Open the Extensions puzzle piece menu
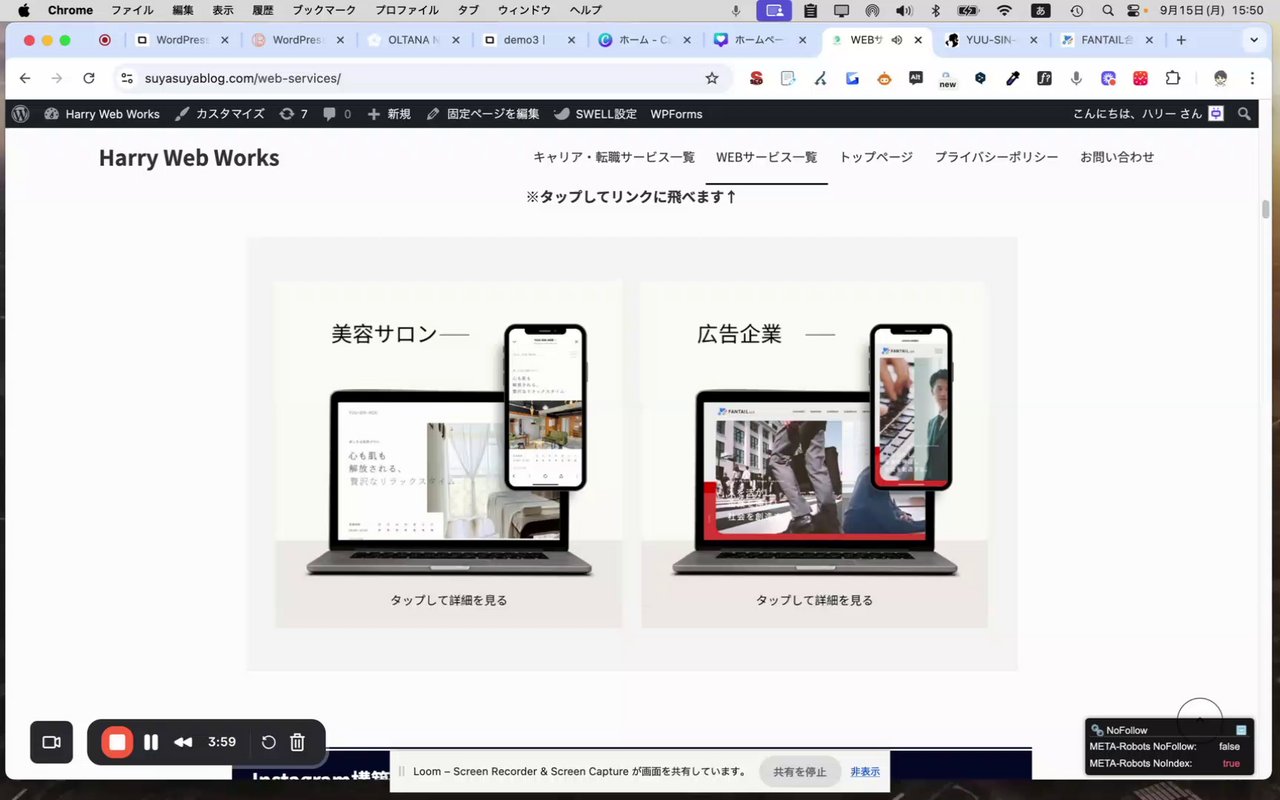 [1173, 78]
